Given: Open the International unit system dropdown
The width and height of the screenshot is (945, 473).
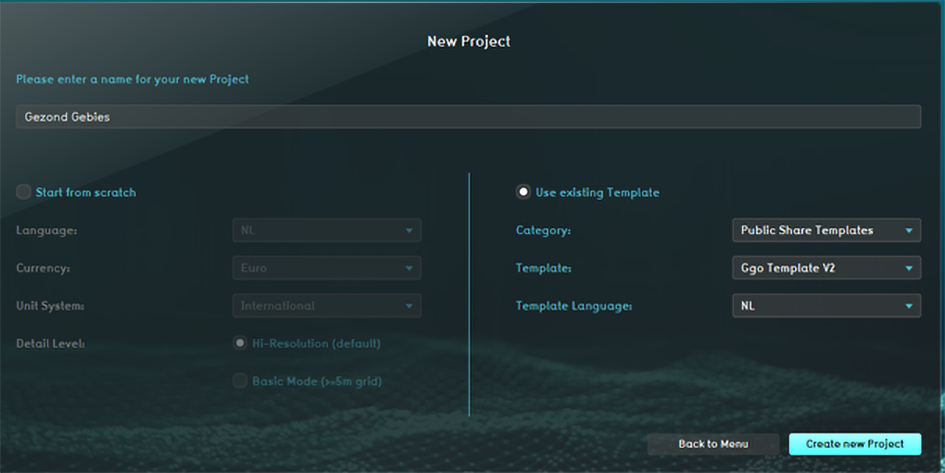Looking at the screenshot, I should [327, 306].
